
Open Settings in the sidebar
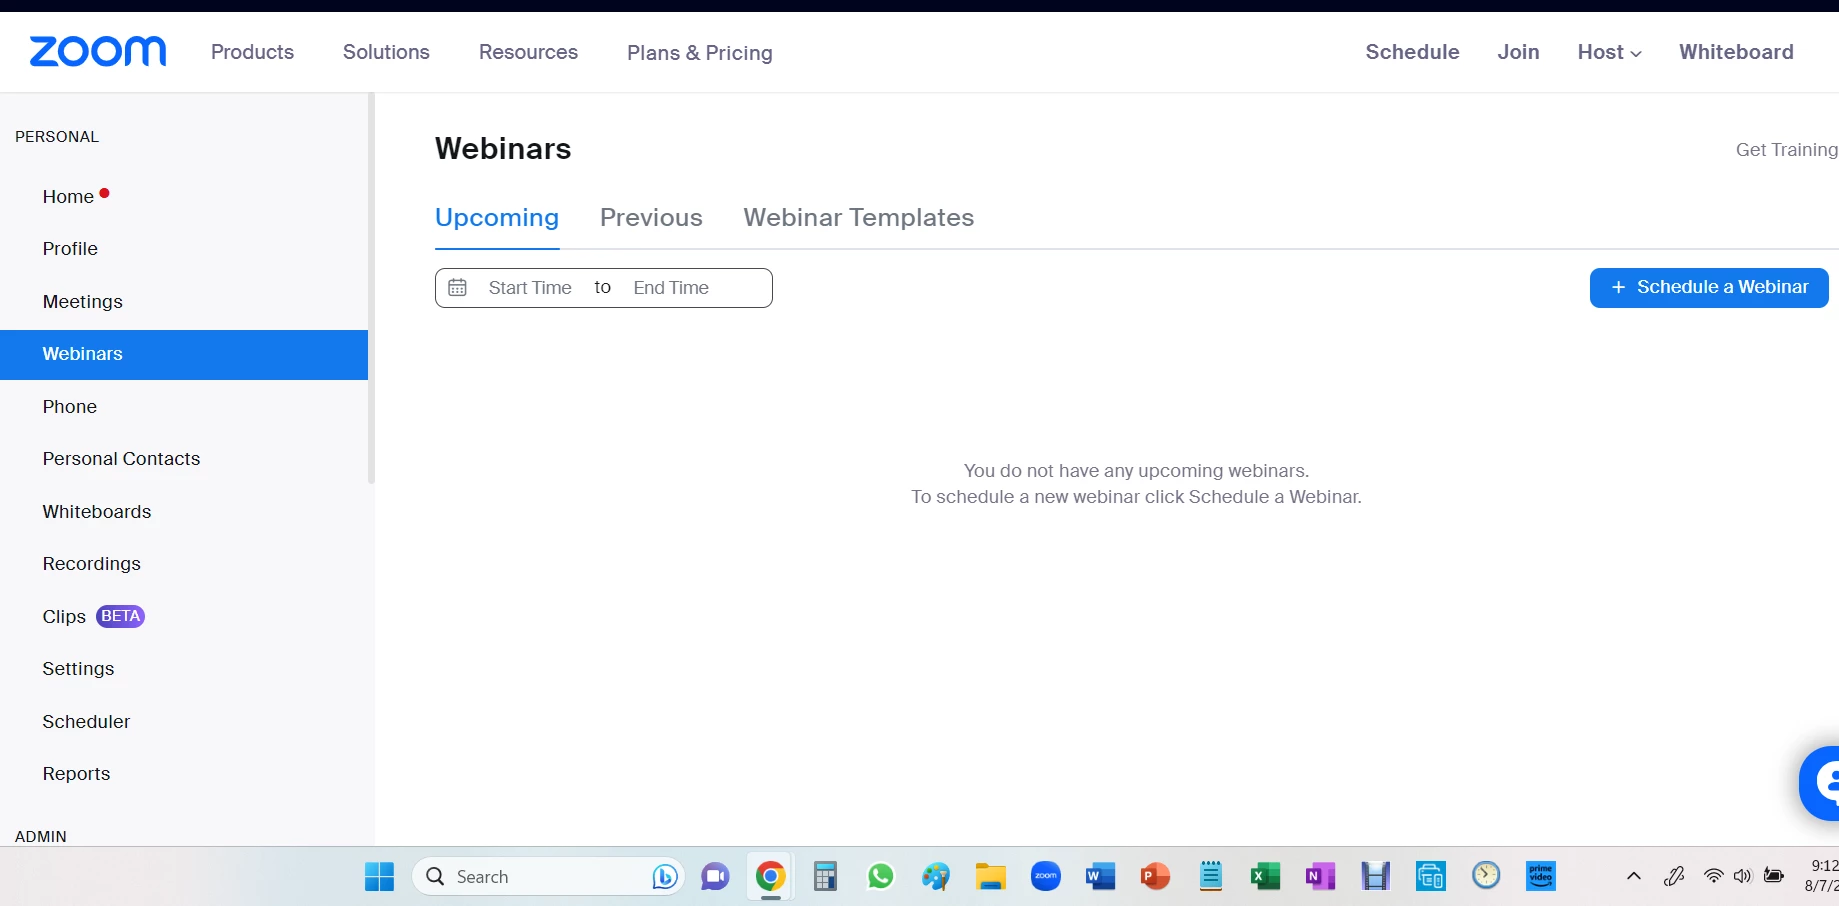(x=78, y=669)
